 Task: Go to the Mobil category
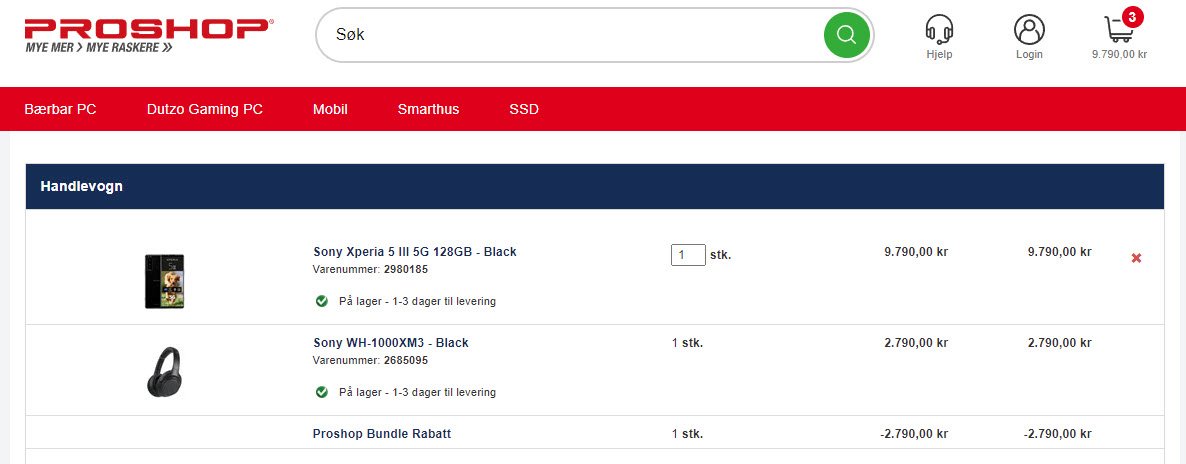coord(331,109)
